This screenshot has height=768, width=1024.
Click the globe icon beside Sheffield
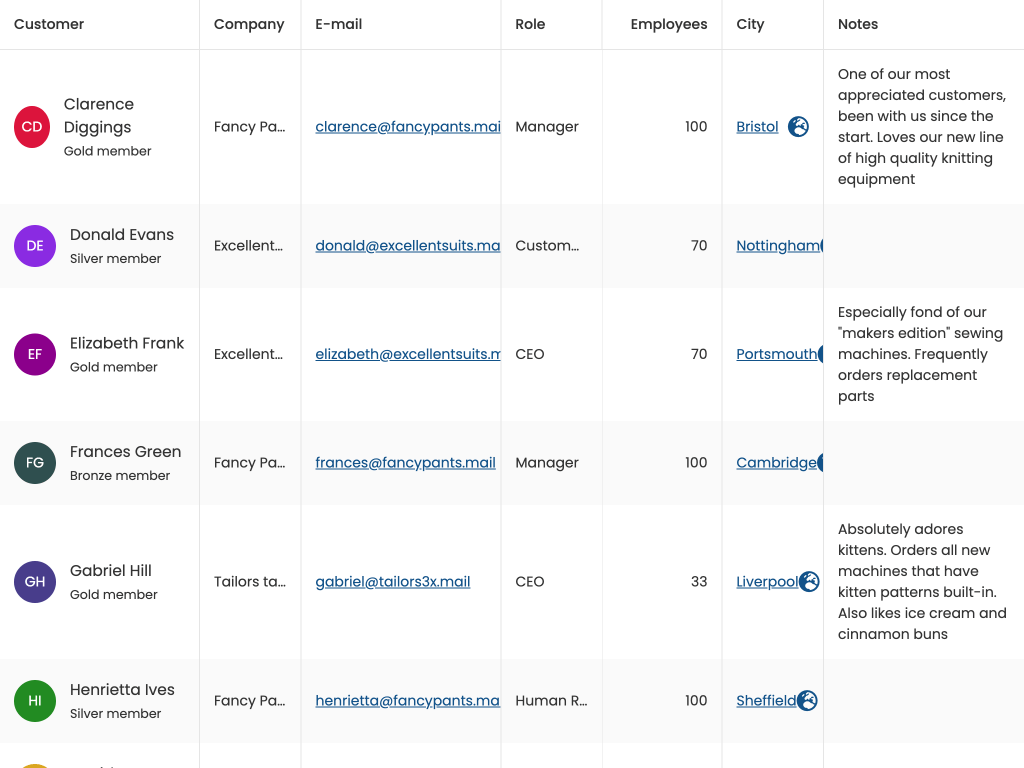coord(807,701)
